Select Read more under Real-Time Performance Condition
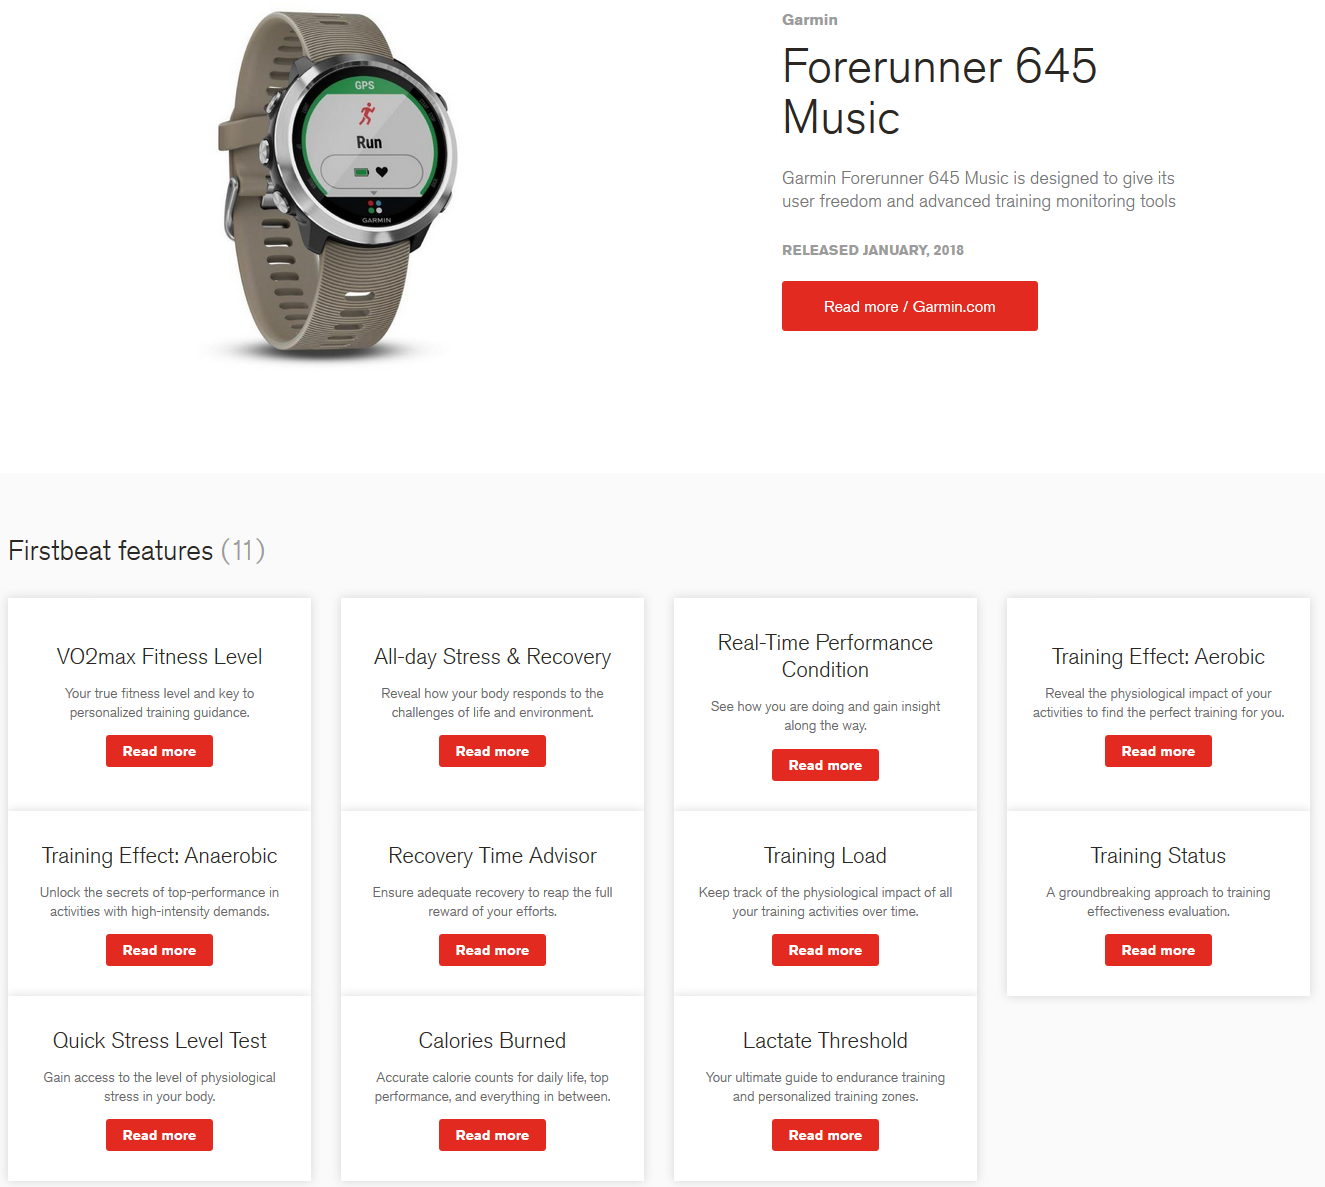Screen dimensions: 1325x1187 pos(825,765)
